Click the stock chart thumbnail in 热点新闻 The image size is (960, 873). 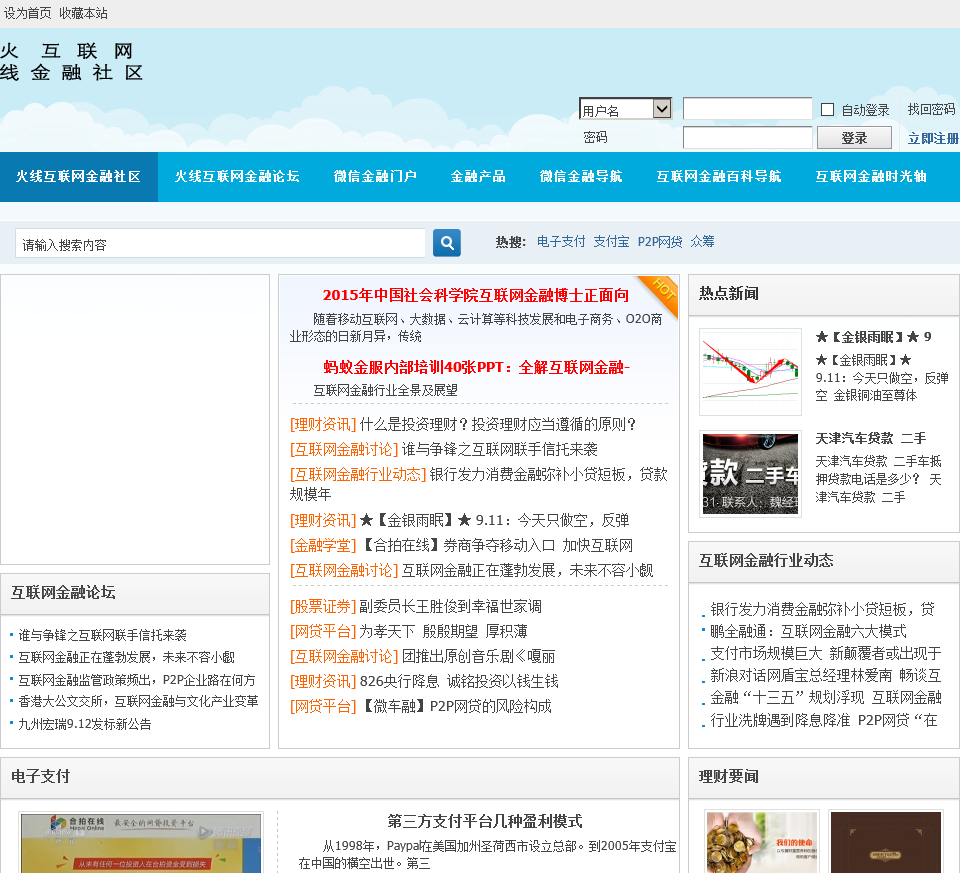tap(751, 372)
